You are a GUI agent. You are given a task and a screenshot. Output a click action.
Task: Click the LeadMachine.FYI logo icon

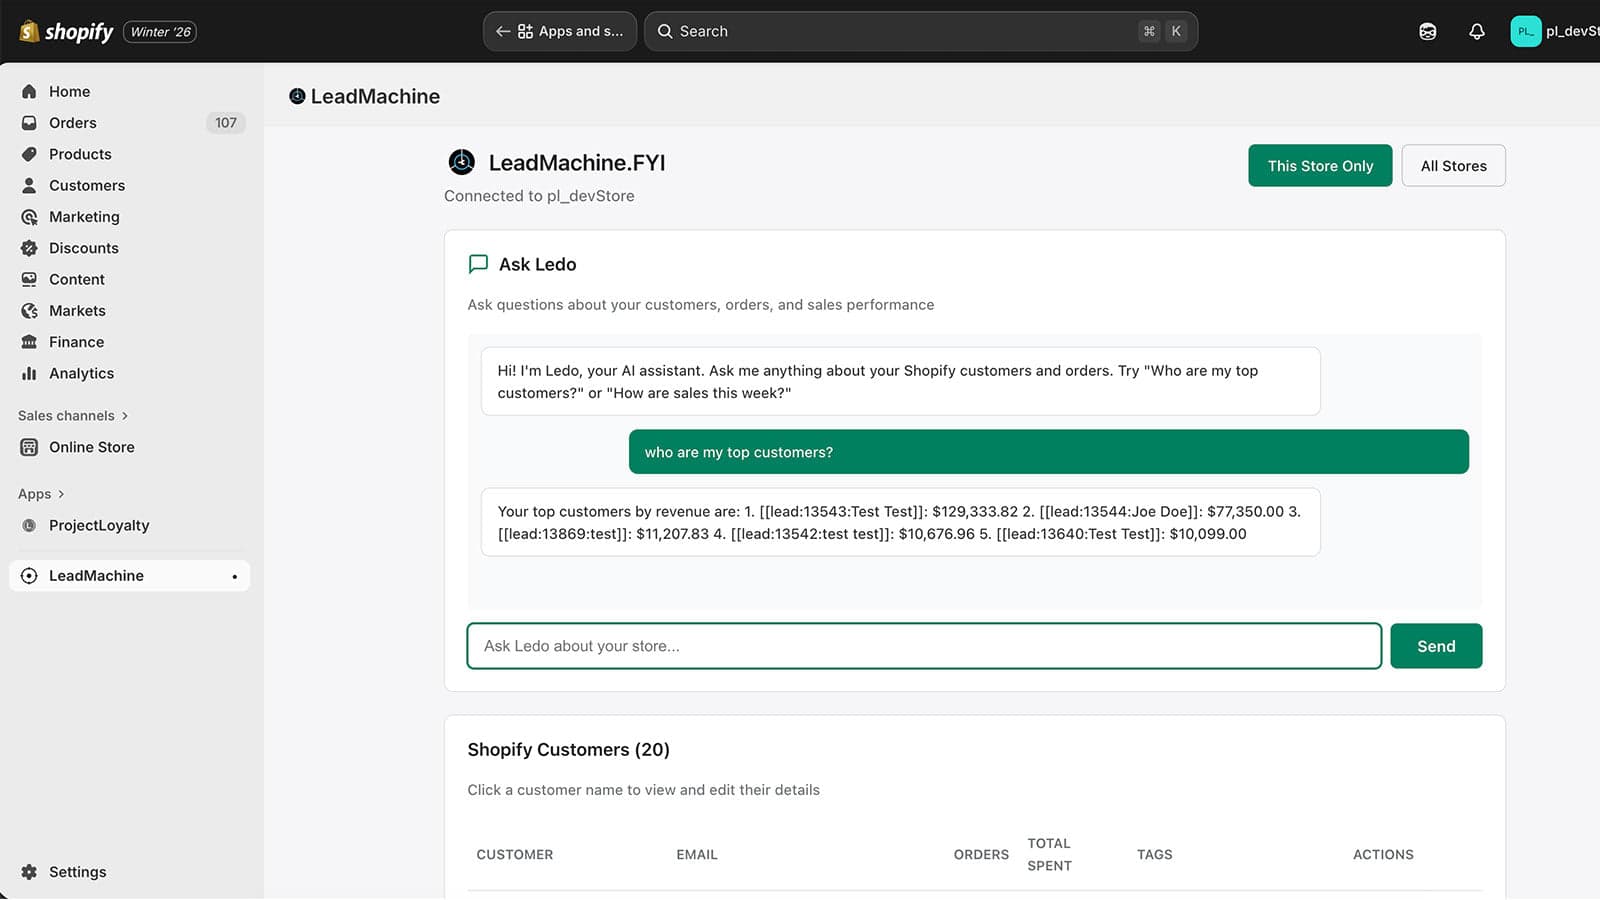click(x=461, y=162)
